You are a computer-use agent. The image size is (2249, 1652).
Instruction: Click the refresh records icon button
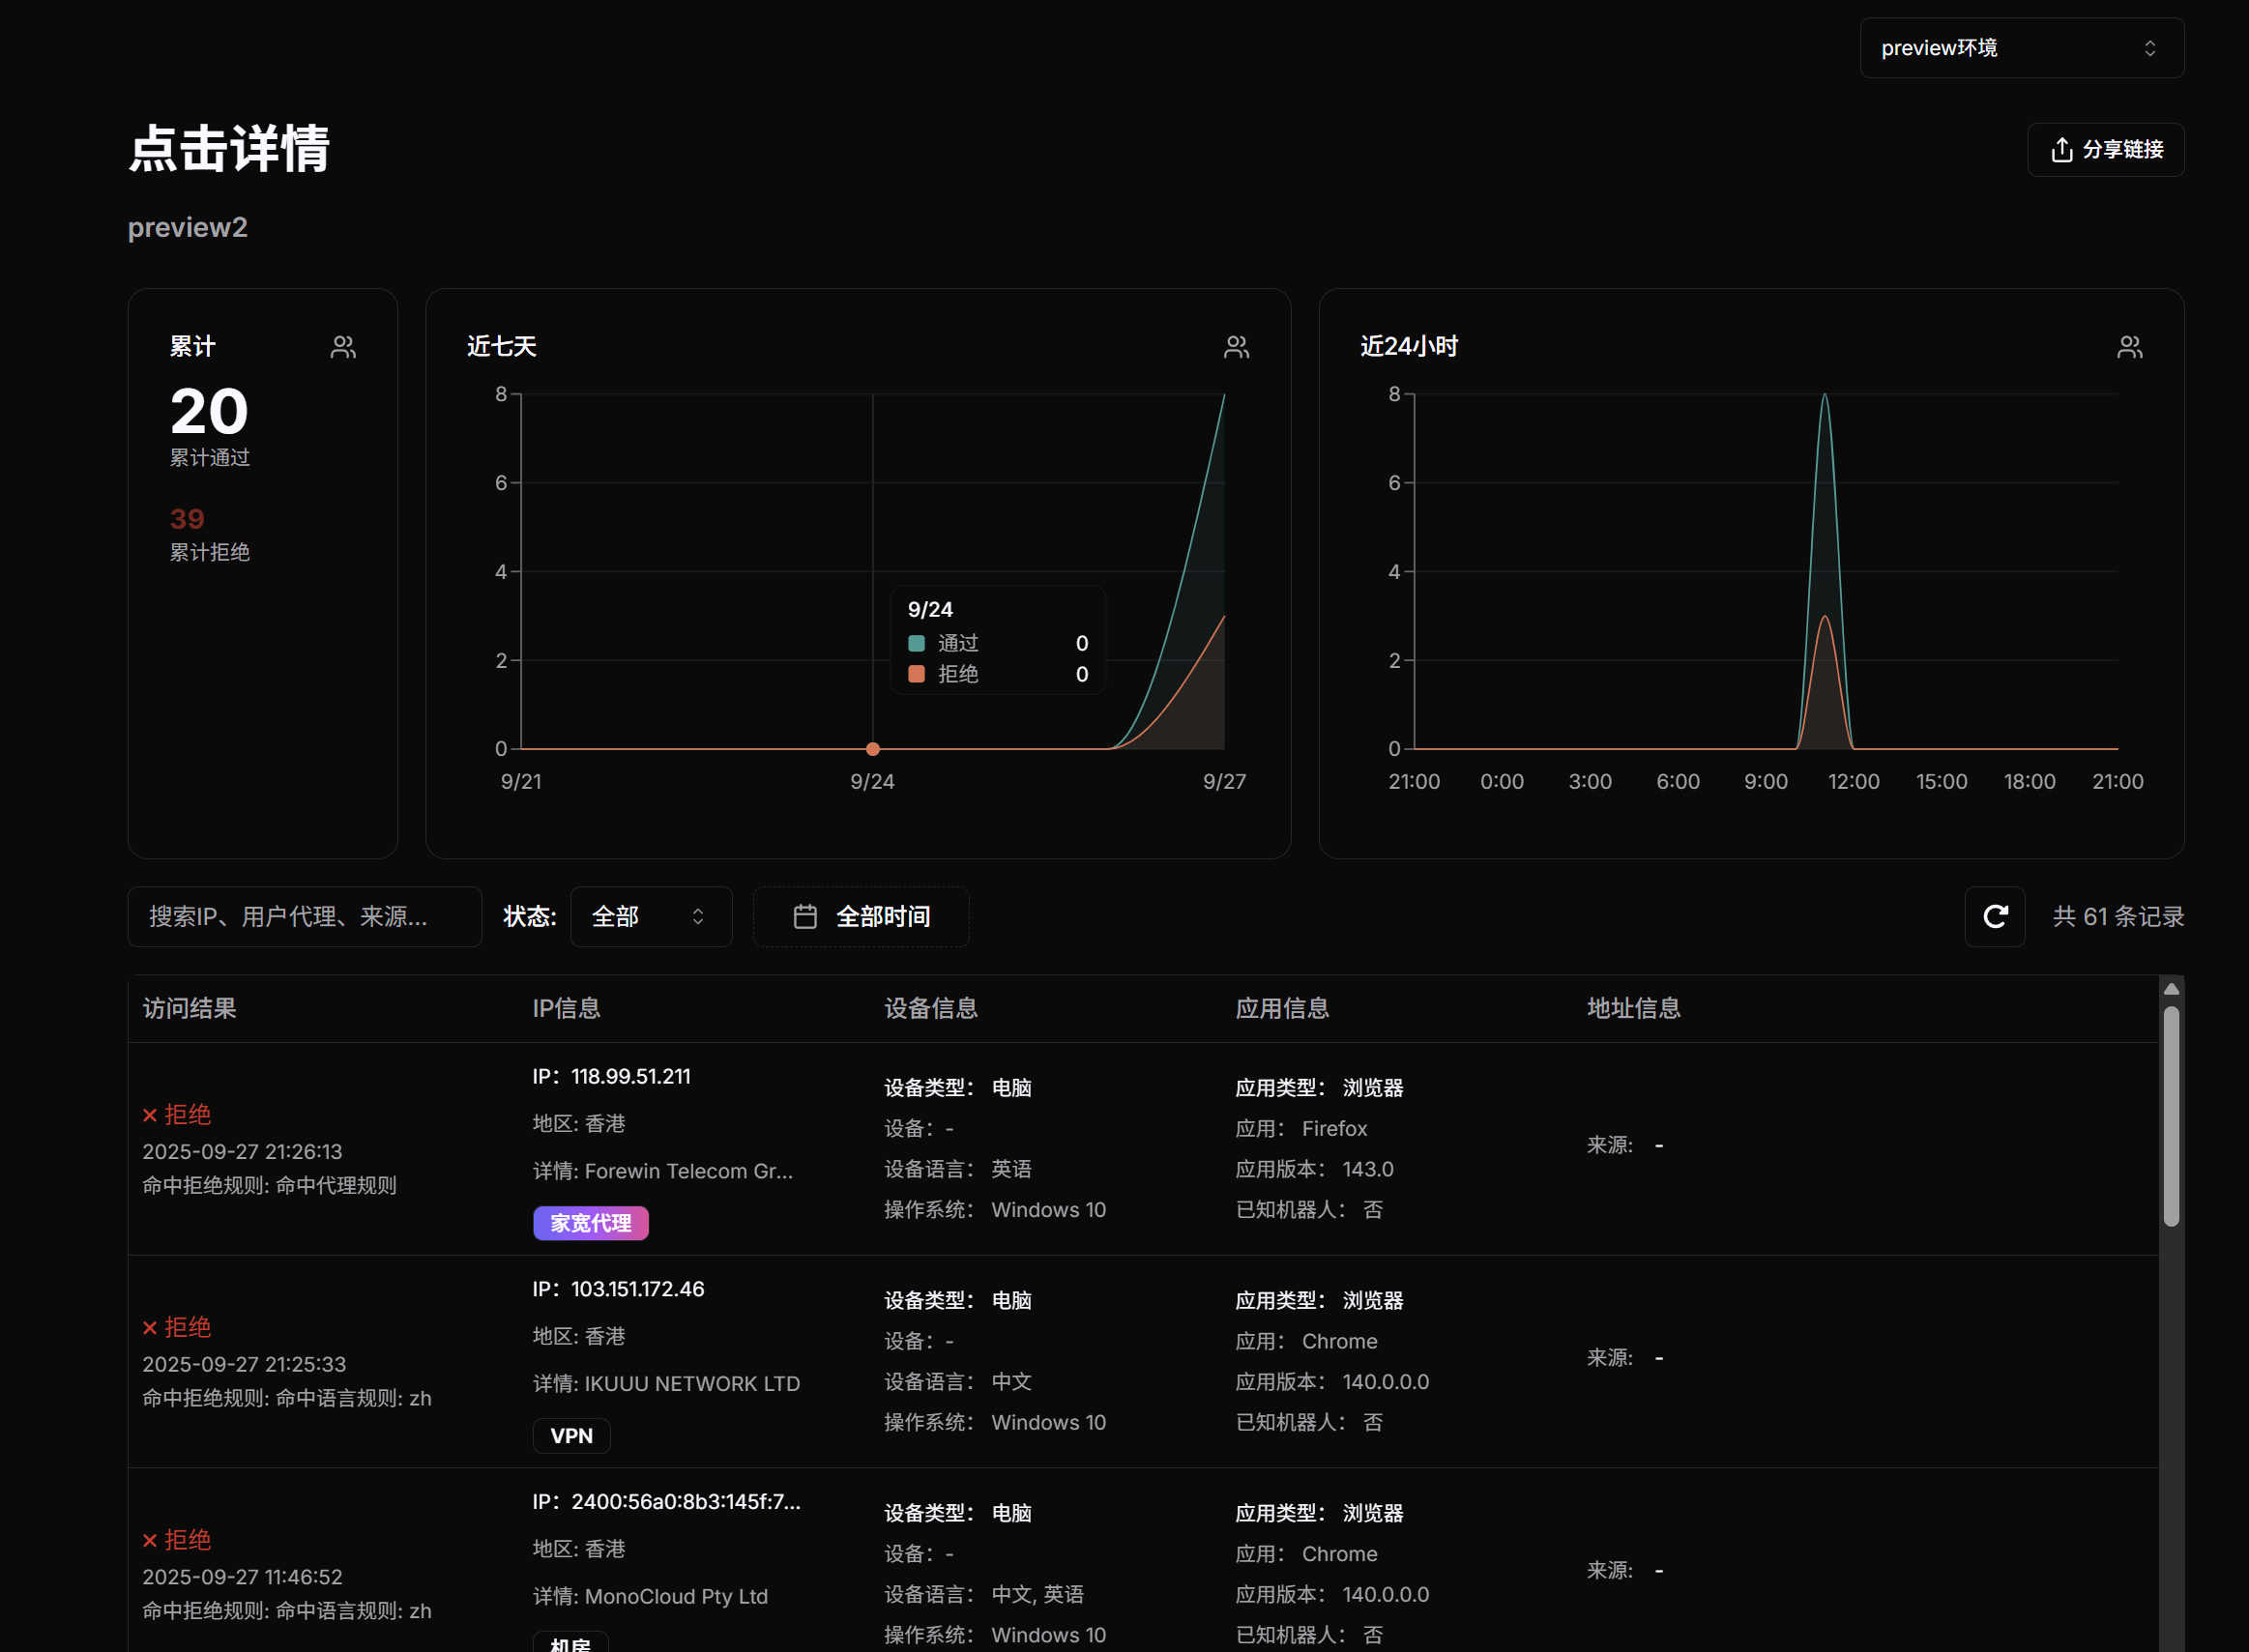click(1994, 916)
